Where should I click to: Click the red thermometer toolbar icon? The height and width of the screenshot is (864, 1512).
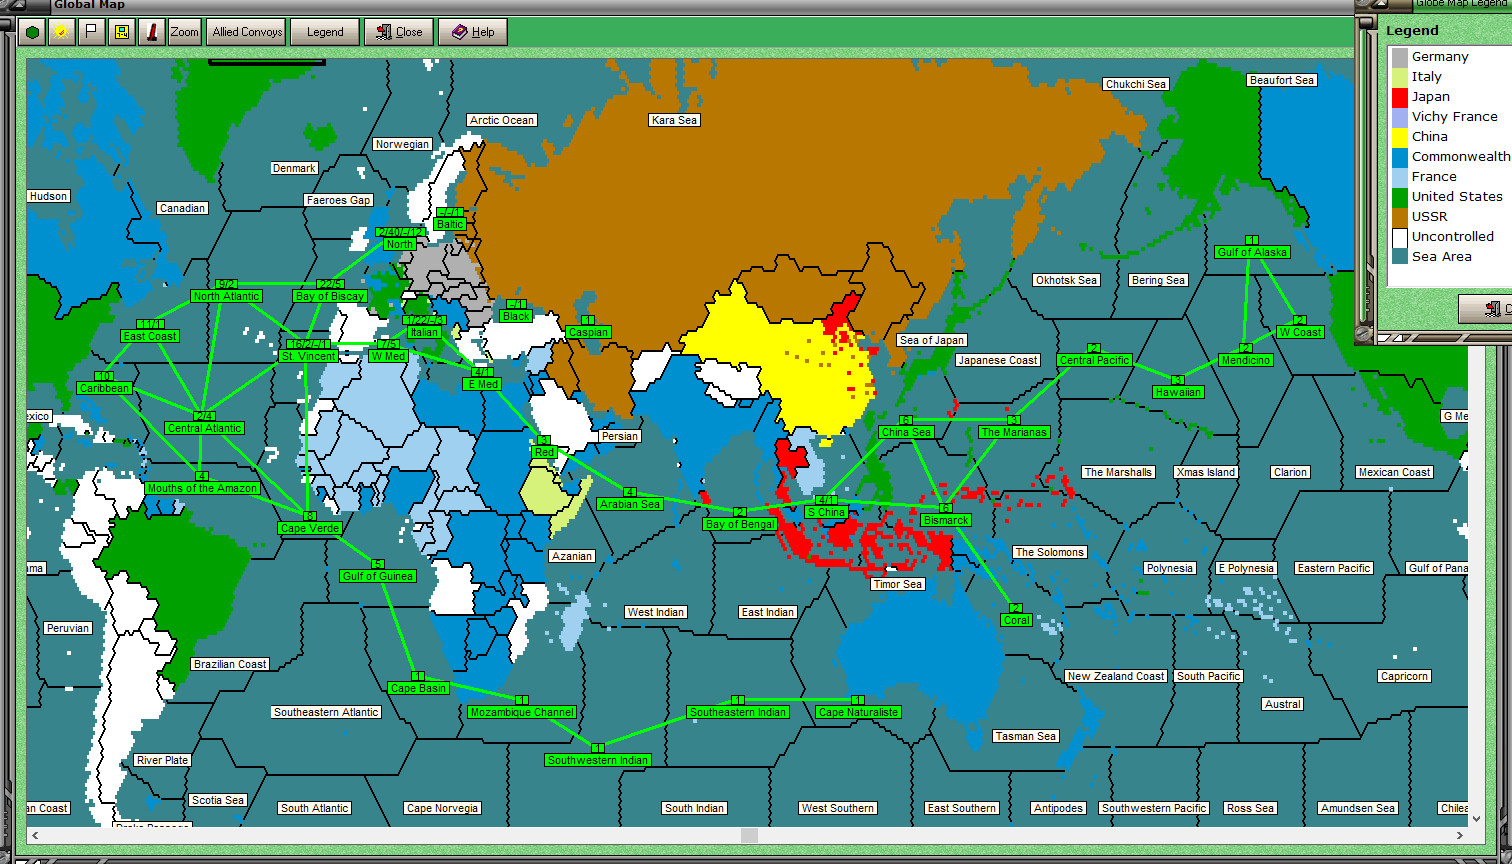(152, 32)
